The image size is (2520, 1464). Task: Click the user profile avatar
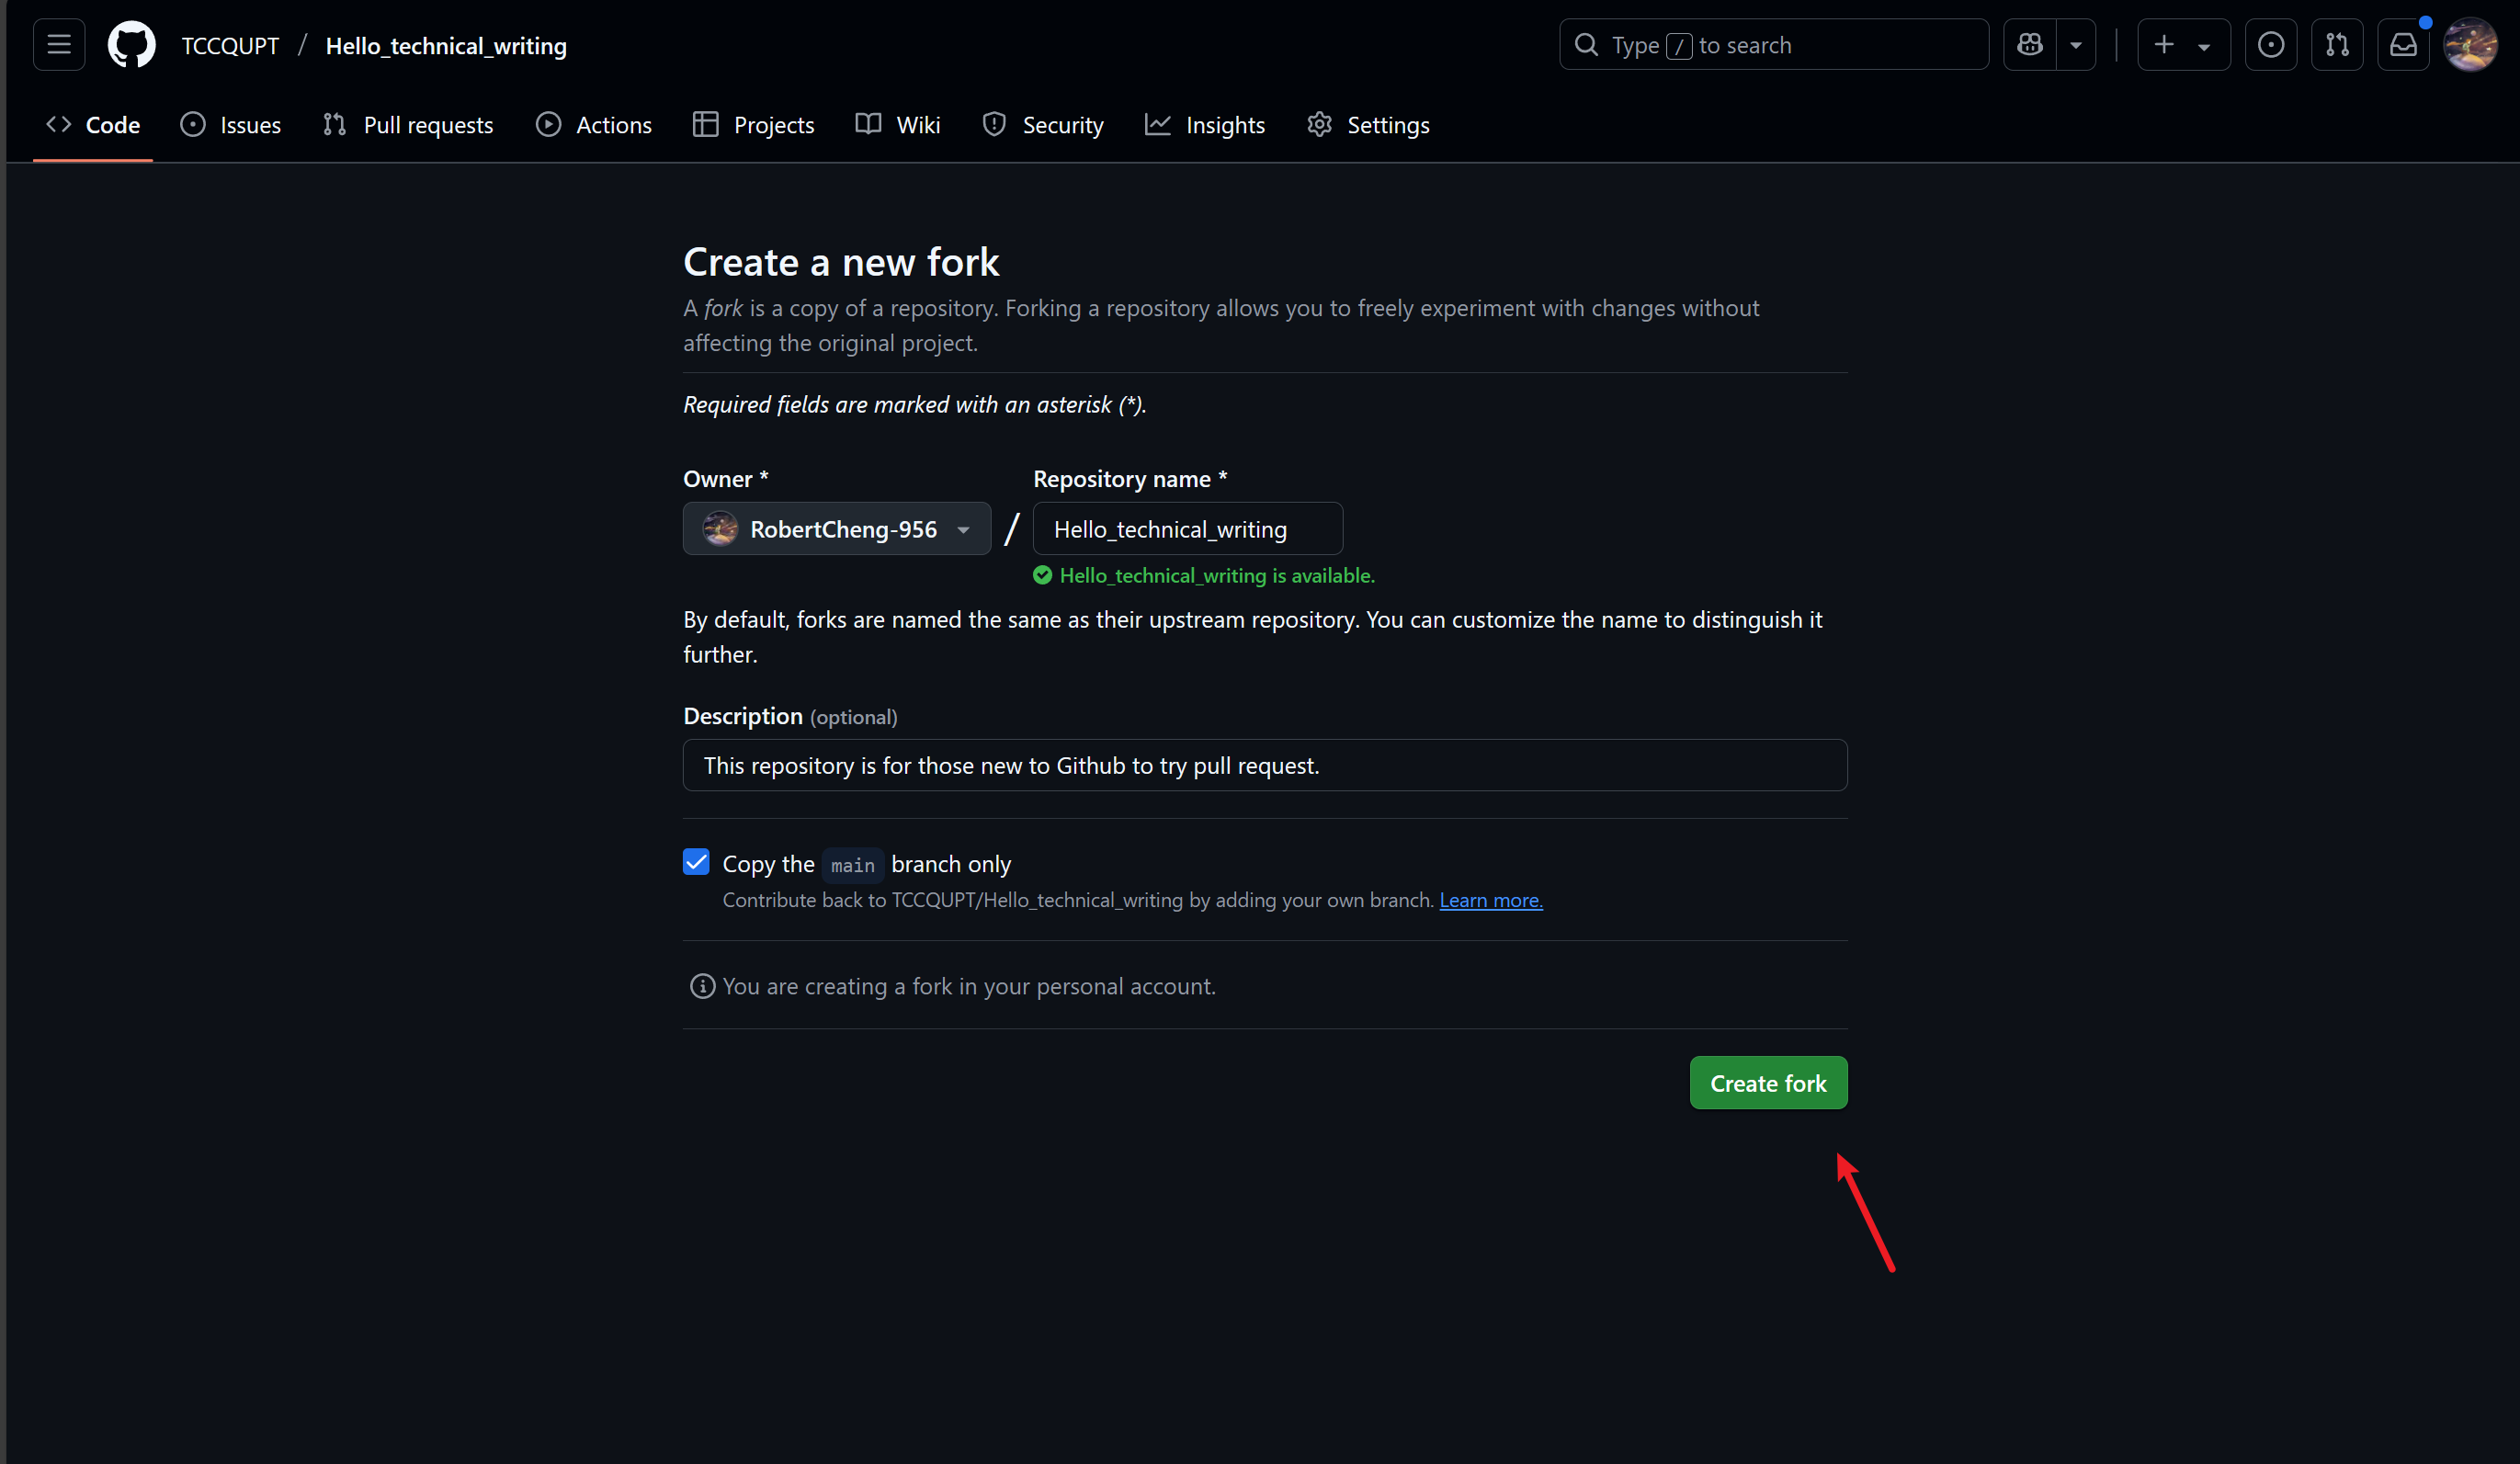coord(2470,45)
